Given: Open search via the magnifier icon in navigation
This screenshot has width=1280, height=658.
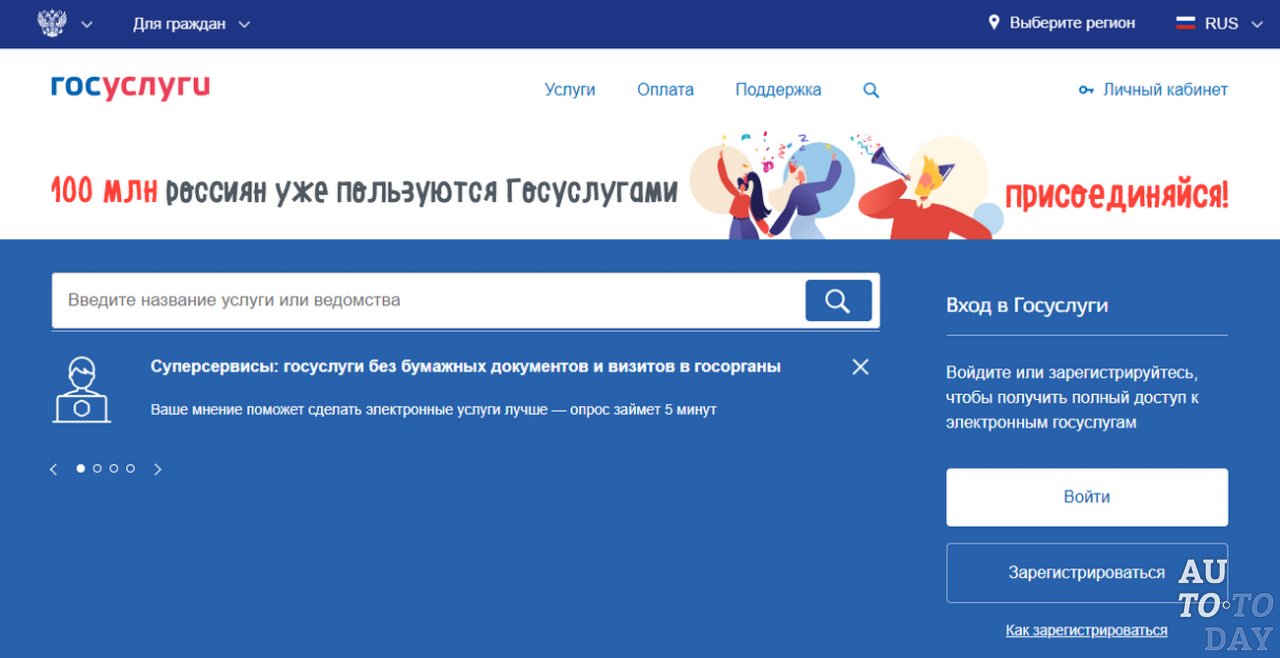Looking at the screenshot, I should [x=870, y=89].
